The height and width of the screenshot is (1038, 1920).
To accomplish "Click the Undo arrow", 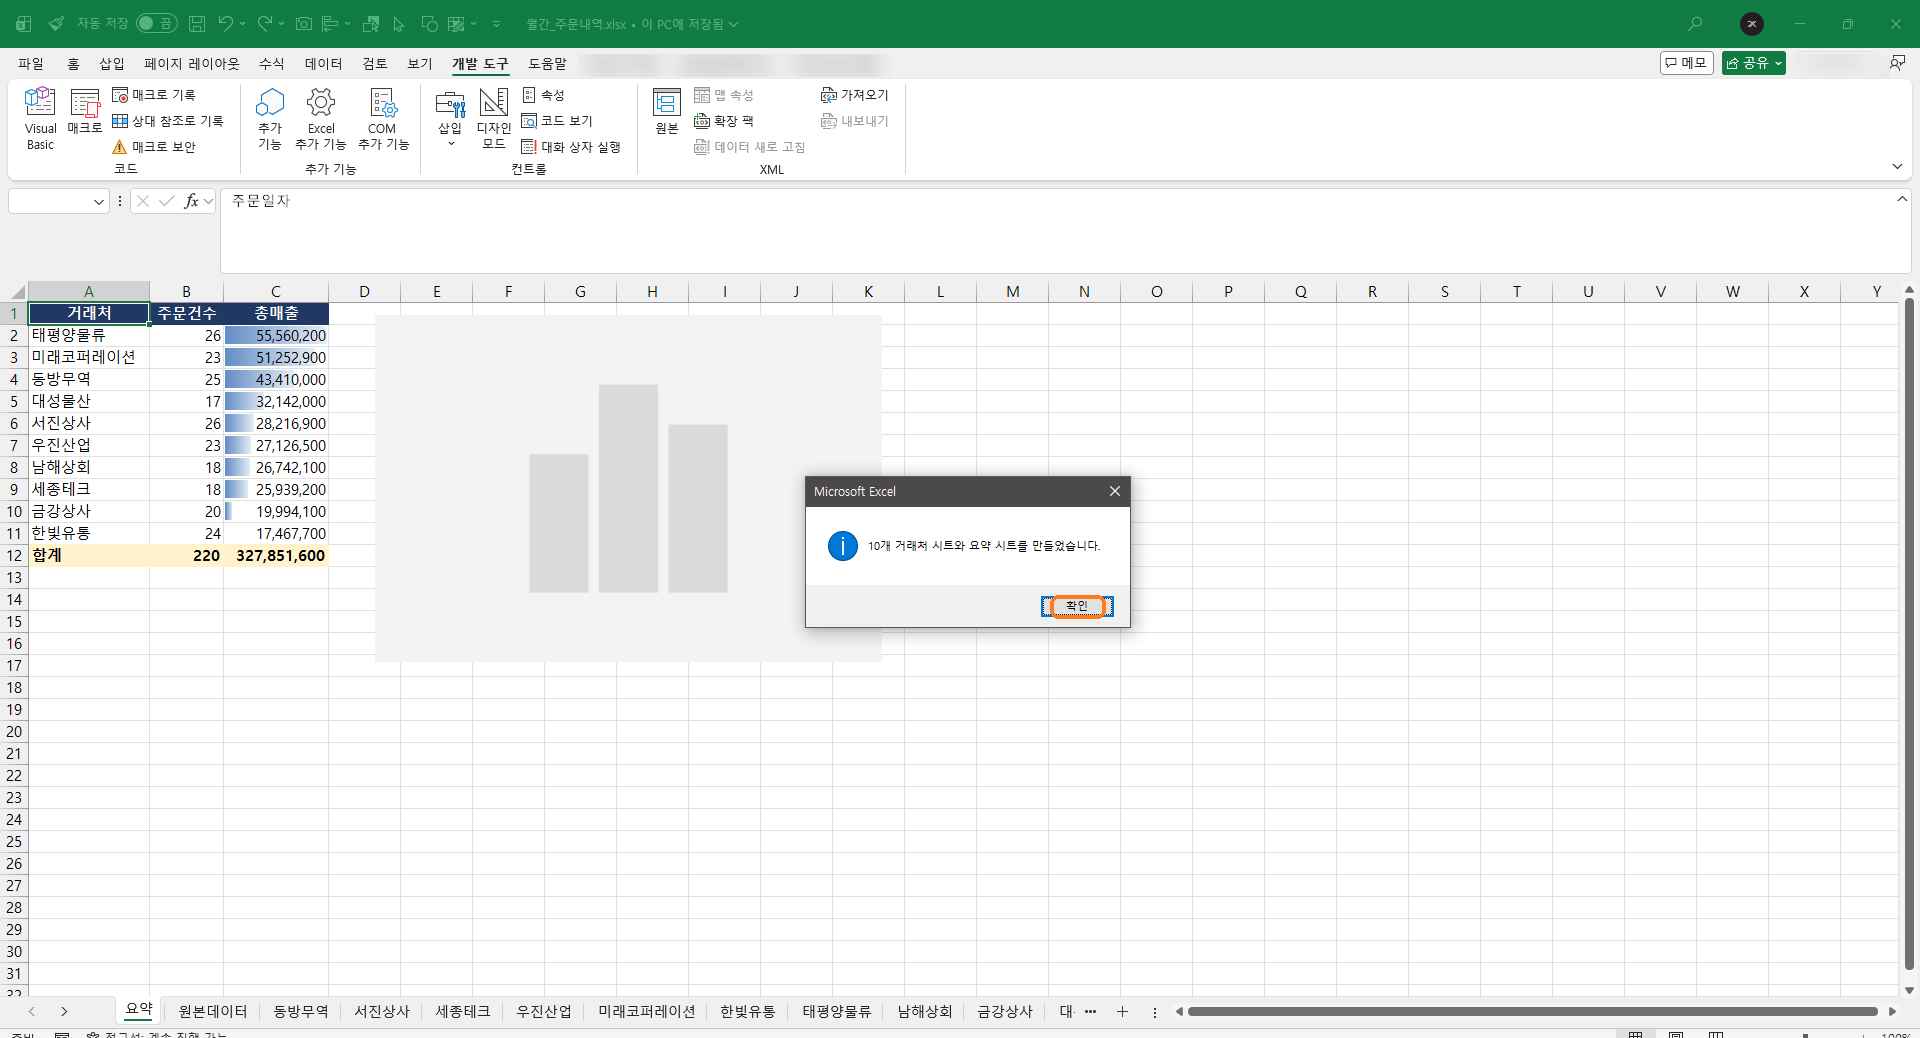I will click(226, 23).
